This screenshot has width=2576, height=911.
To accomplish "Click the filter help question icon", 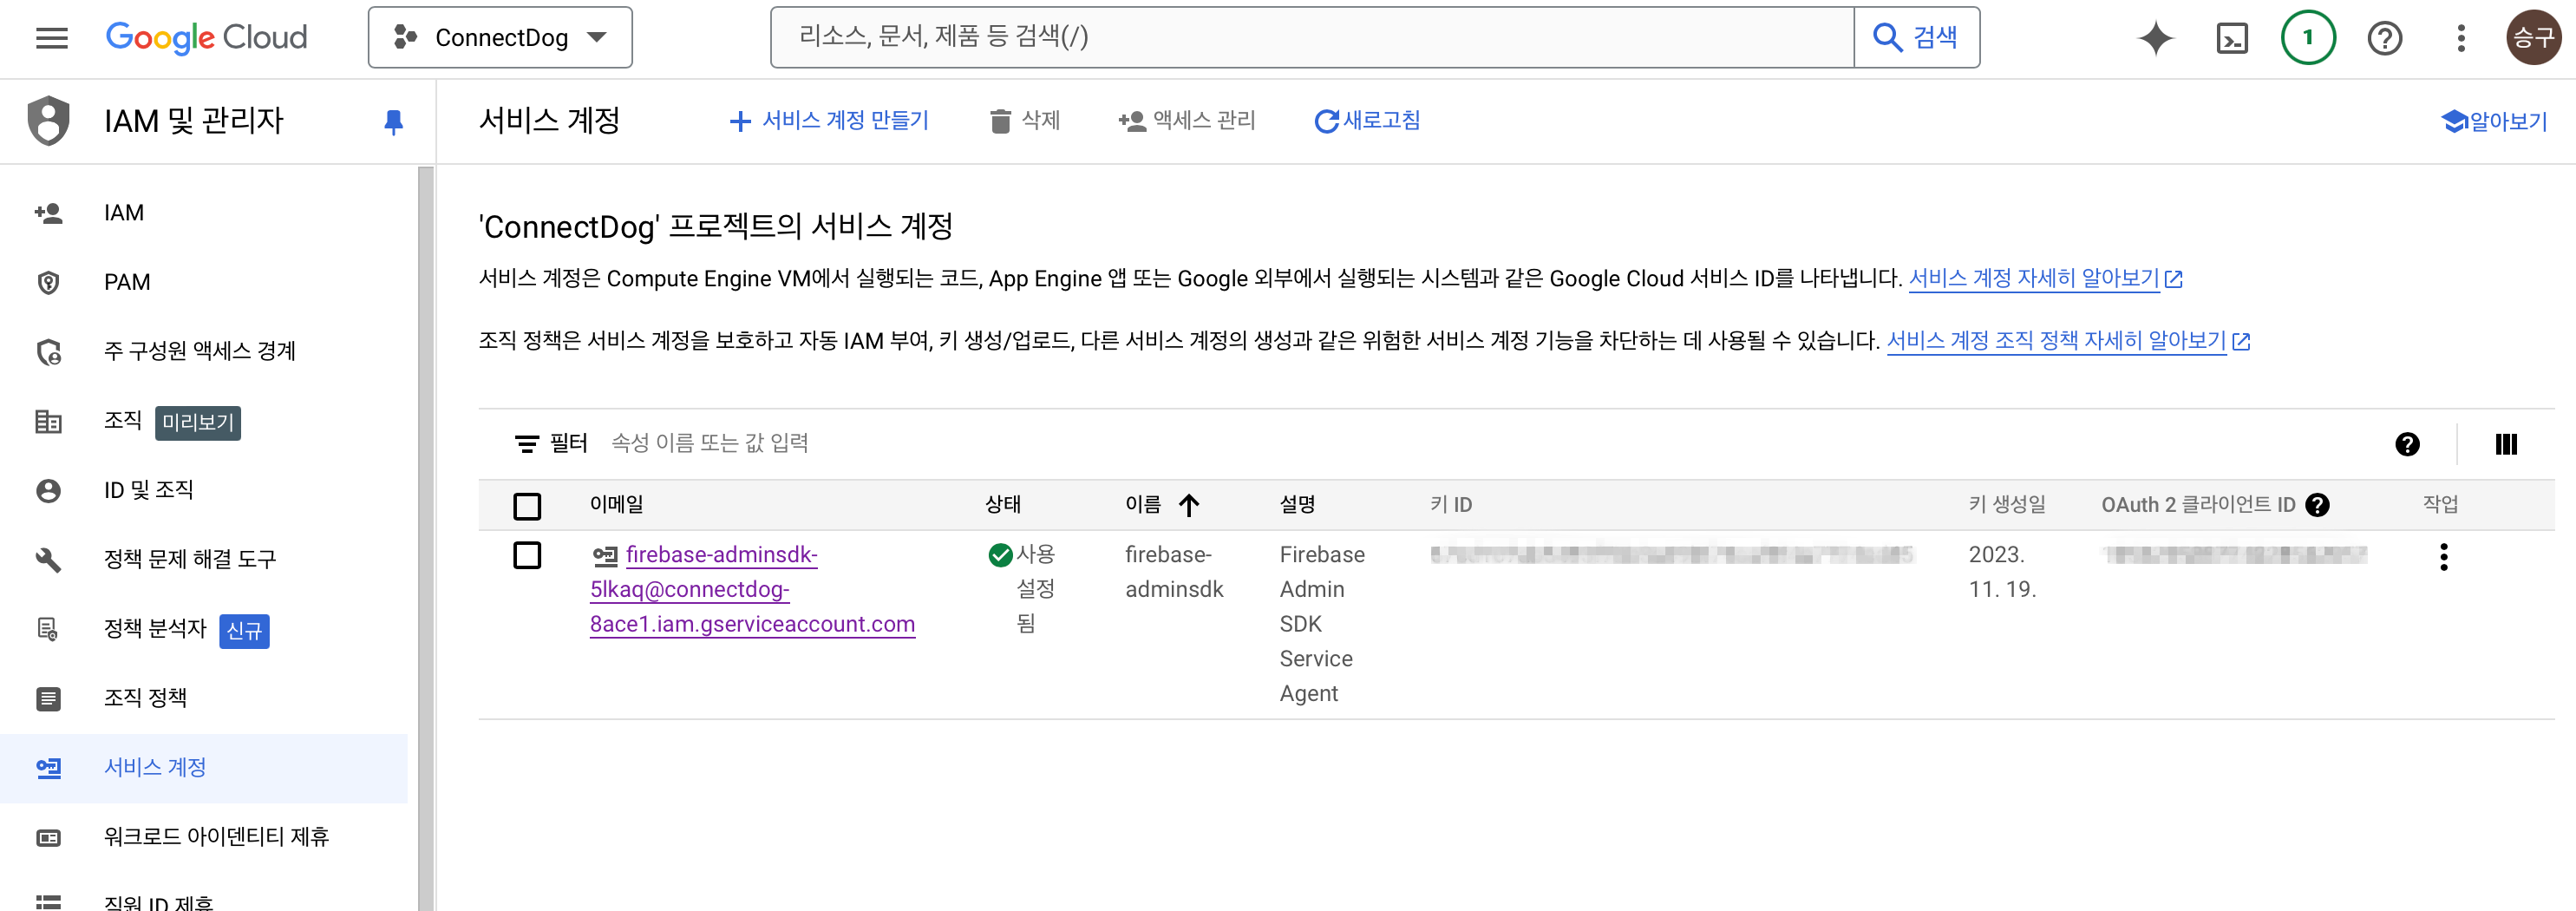I will (x=2407, y=444).
